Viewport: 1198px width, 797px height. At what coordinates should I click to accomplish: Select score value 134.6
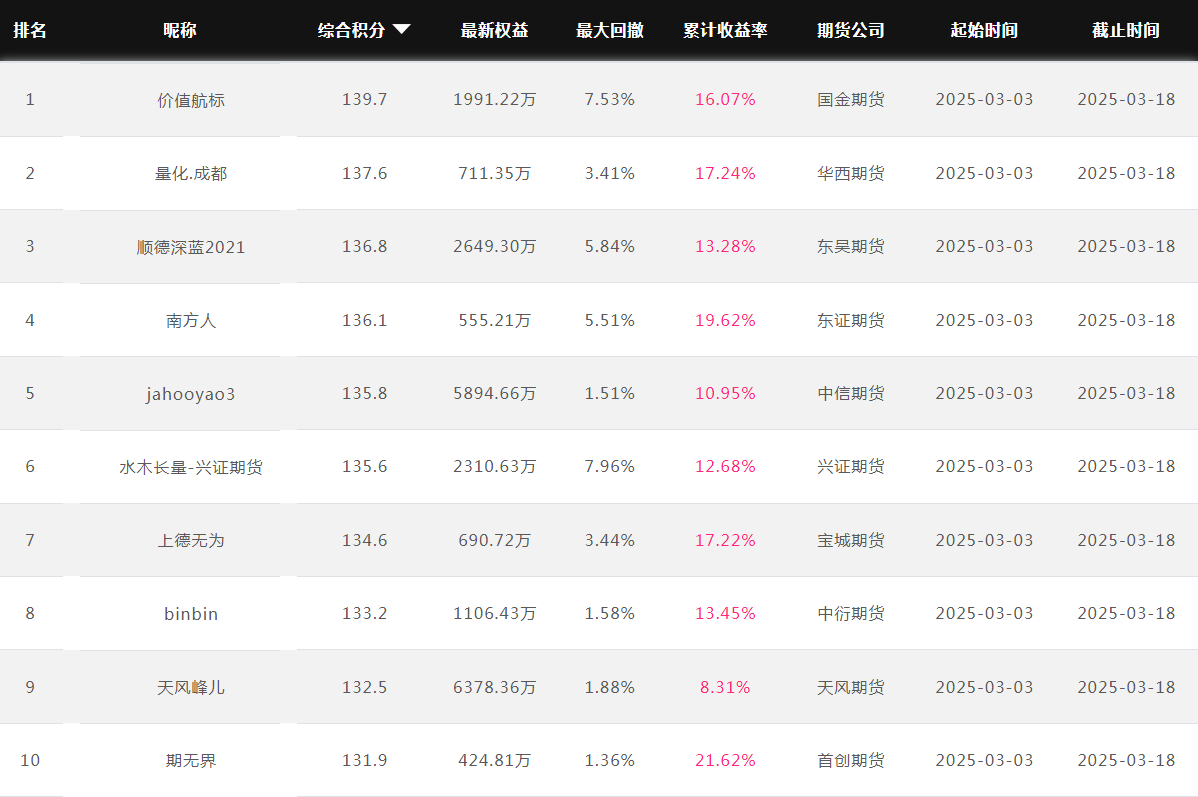point(364,540)
